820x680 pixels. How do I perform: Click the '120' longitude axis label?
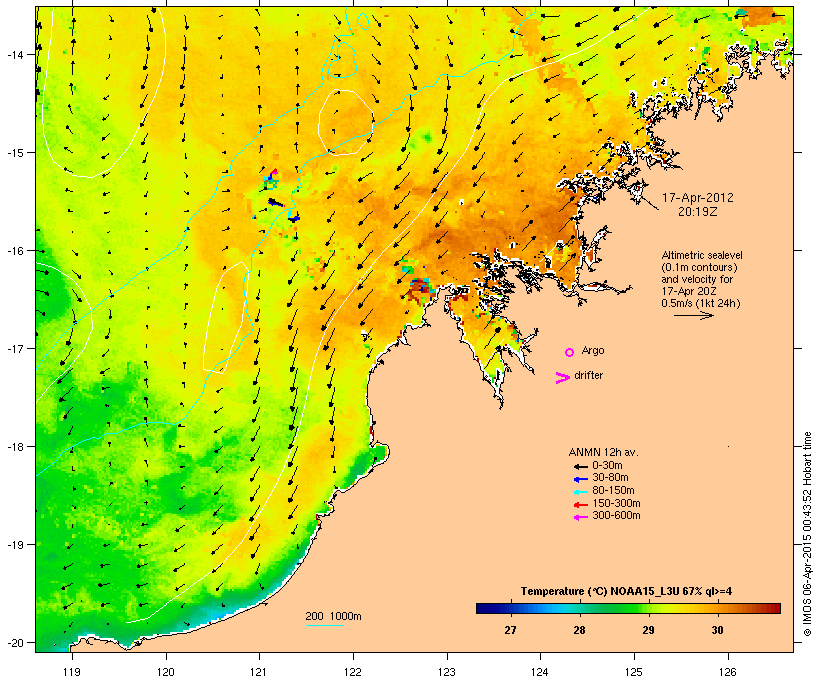click(166, 672)
